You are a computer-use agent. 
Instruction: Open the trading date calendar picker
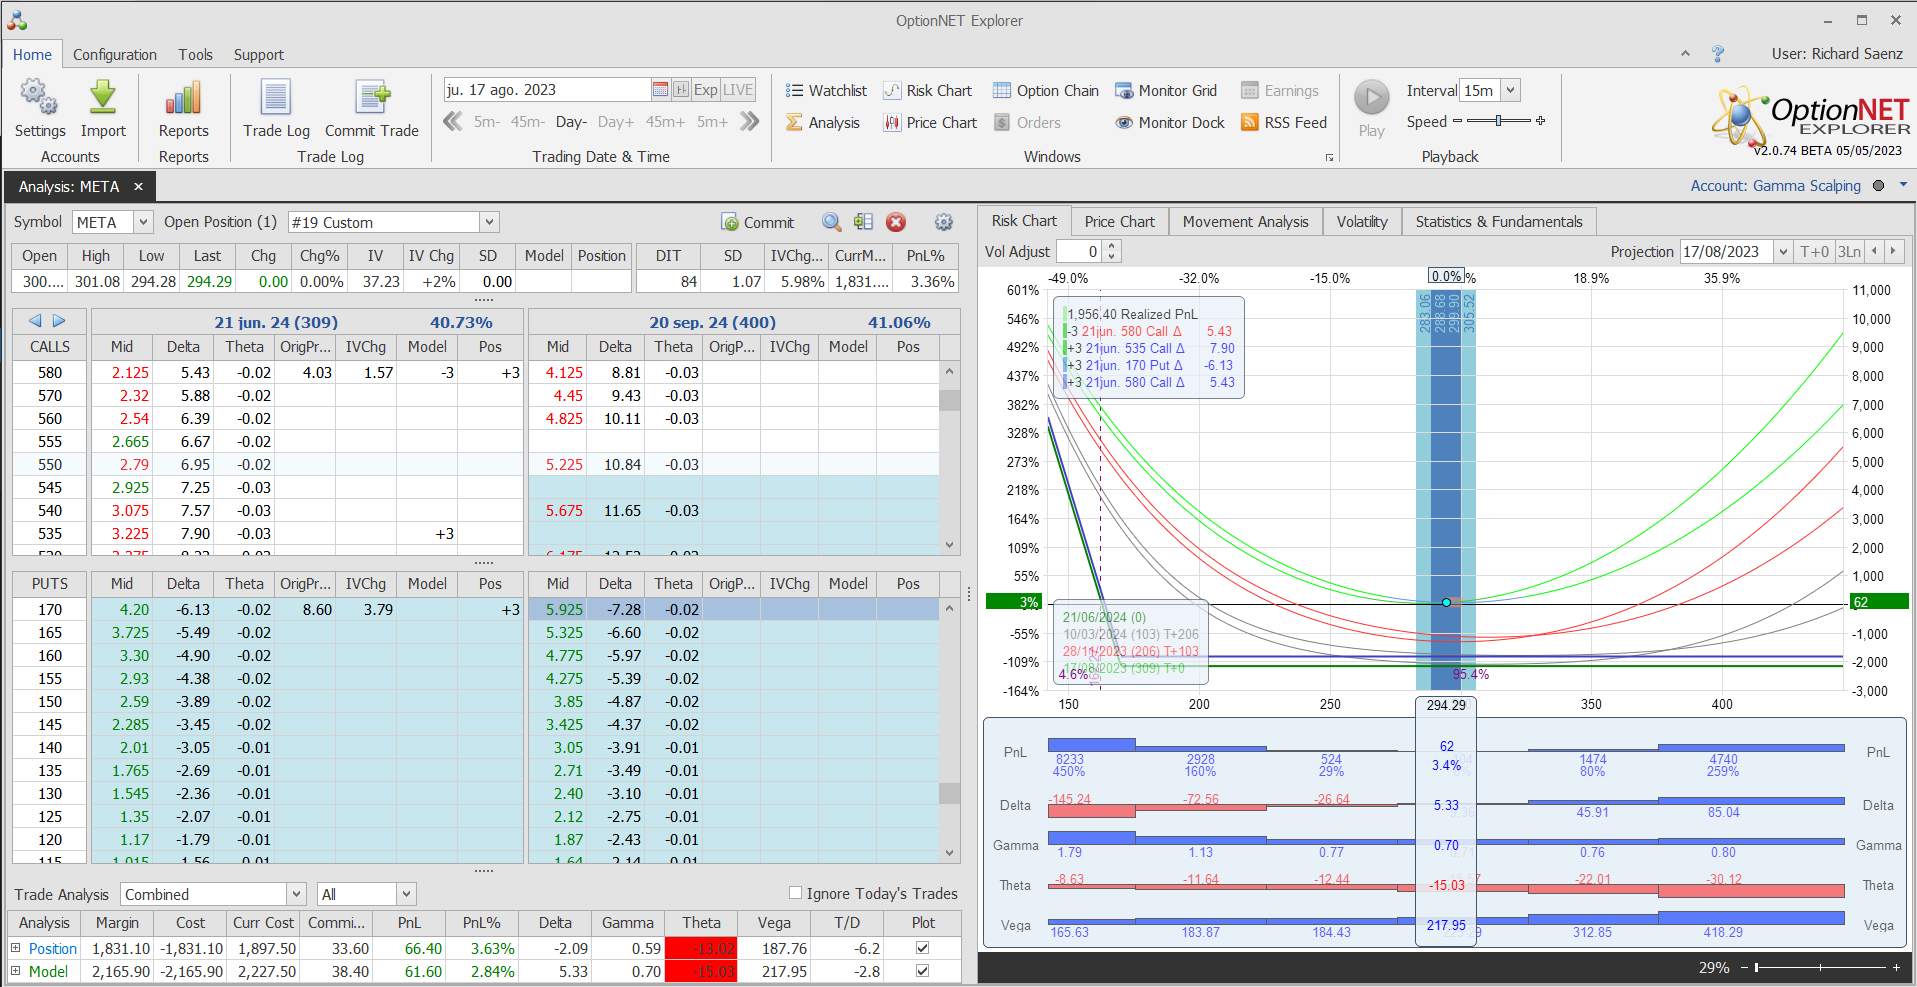coord(660,90)
